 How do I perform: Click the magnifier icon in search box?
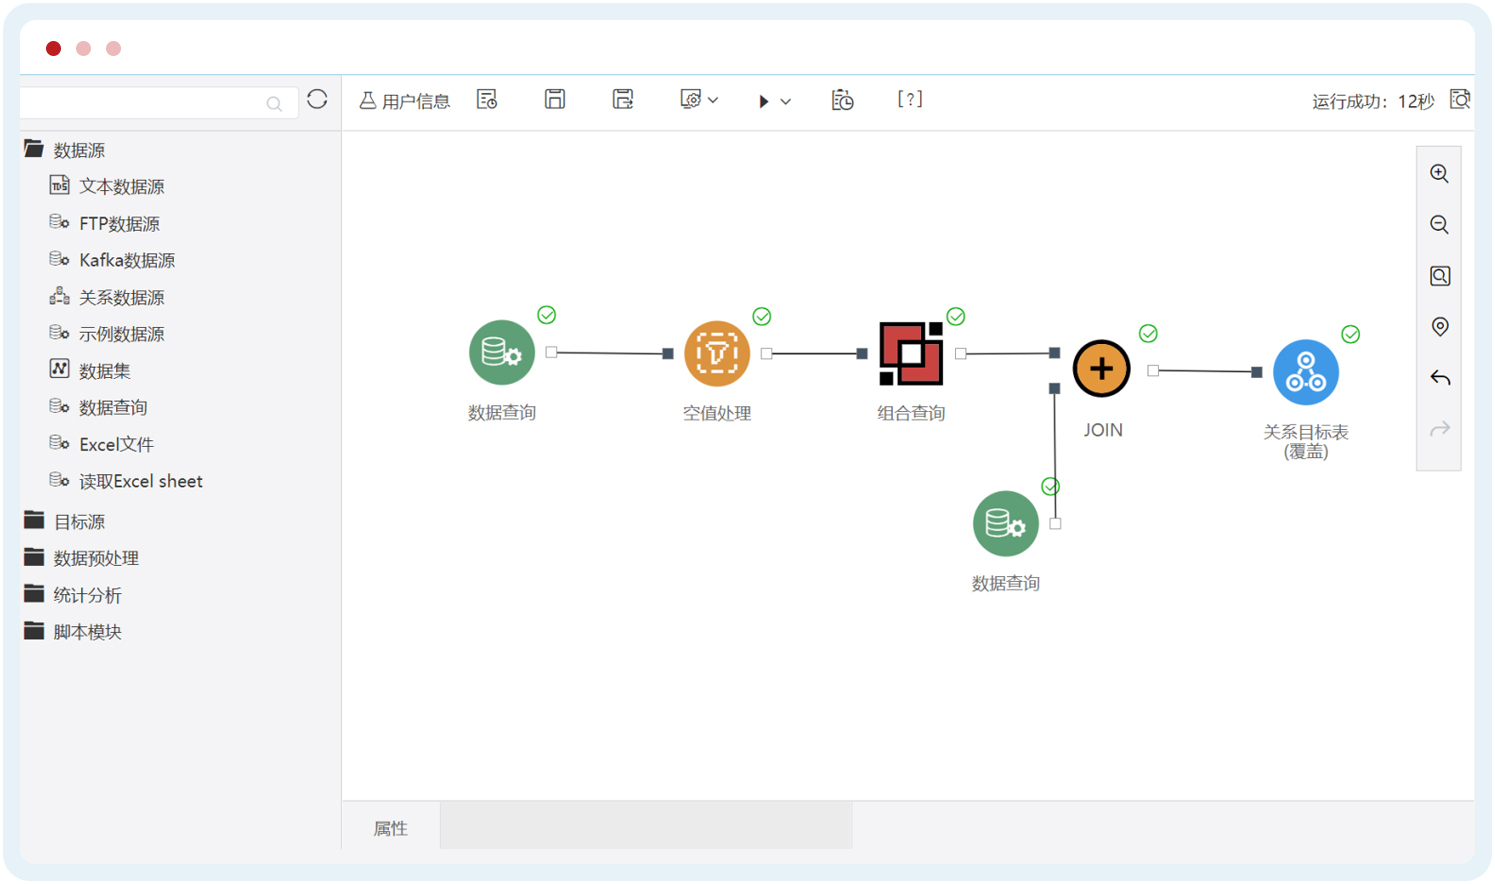coord(274,104)
